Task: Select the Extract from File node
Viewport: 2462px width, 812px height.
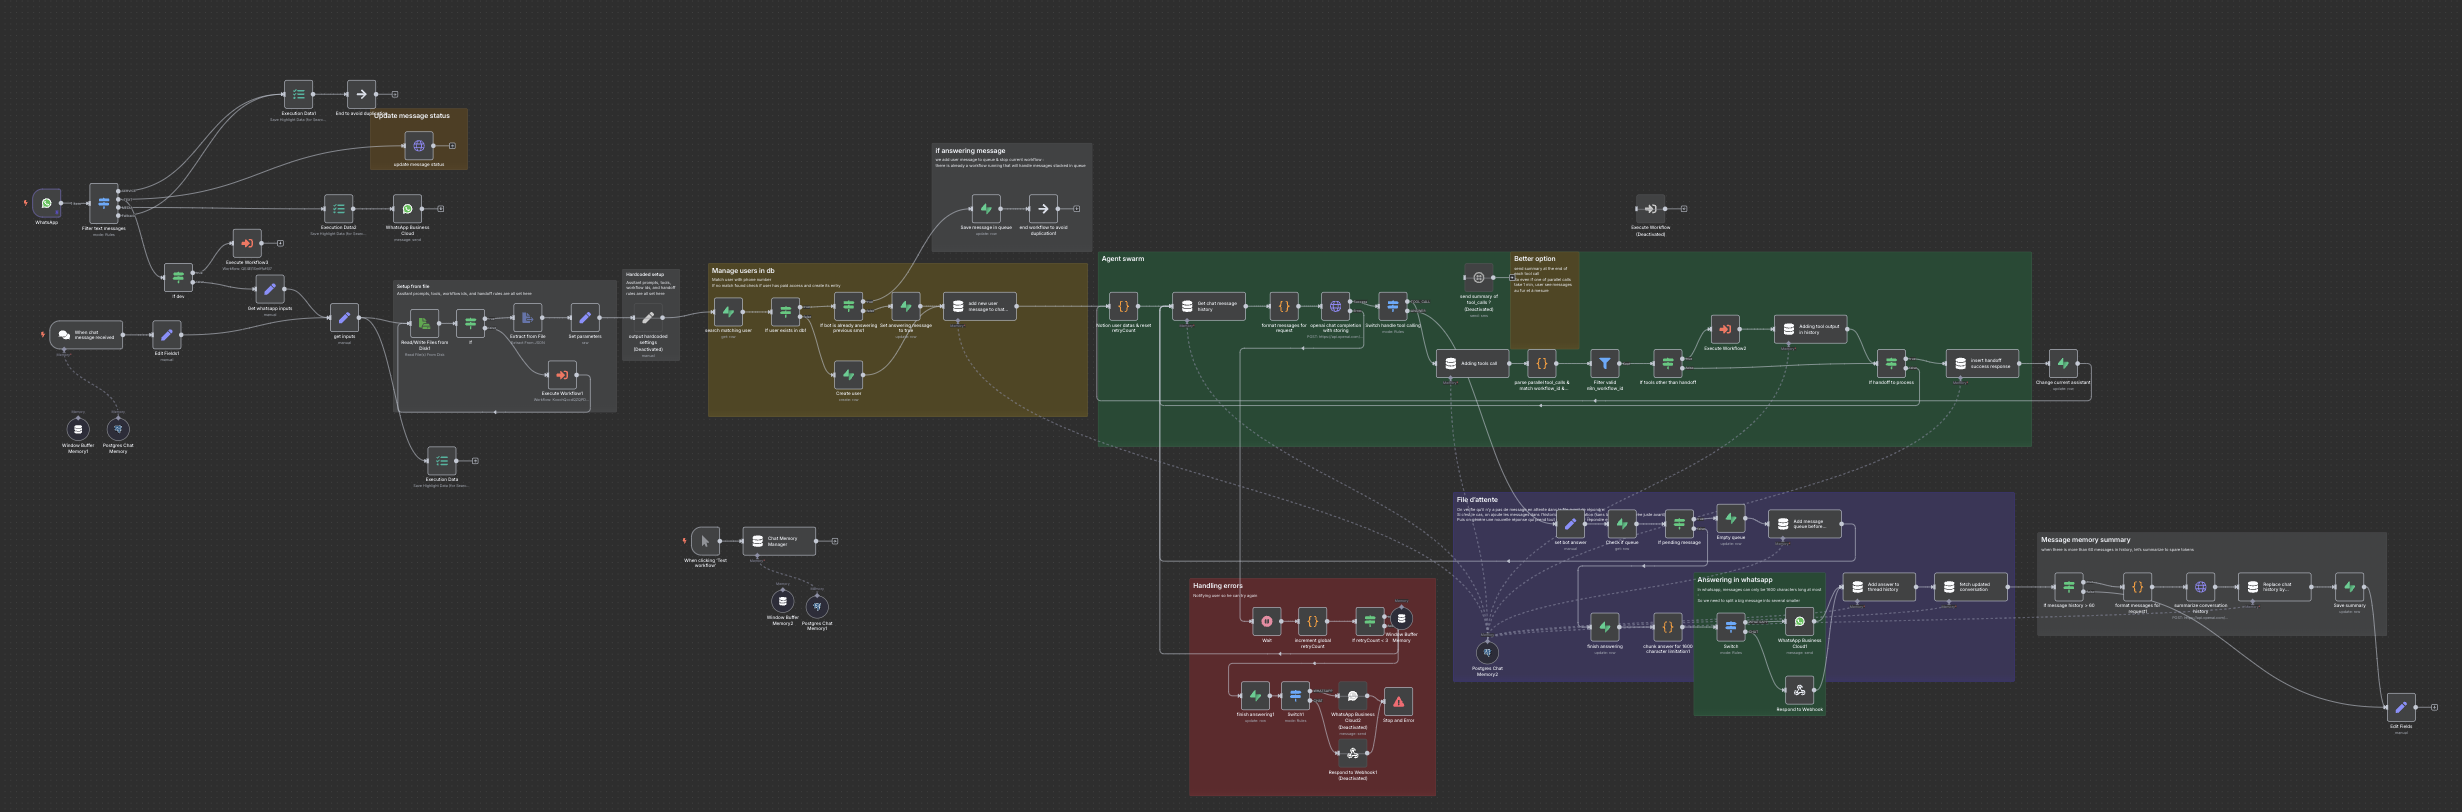Action: coord(527,318)
